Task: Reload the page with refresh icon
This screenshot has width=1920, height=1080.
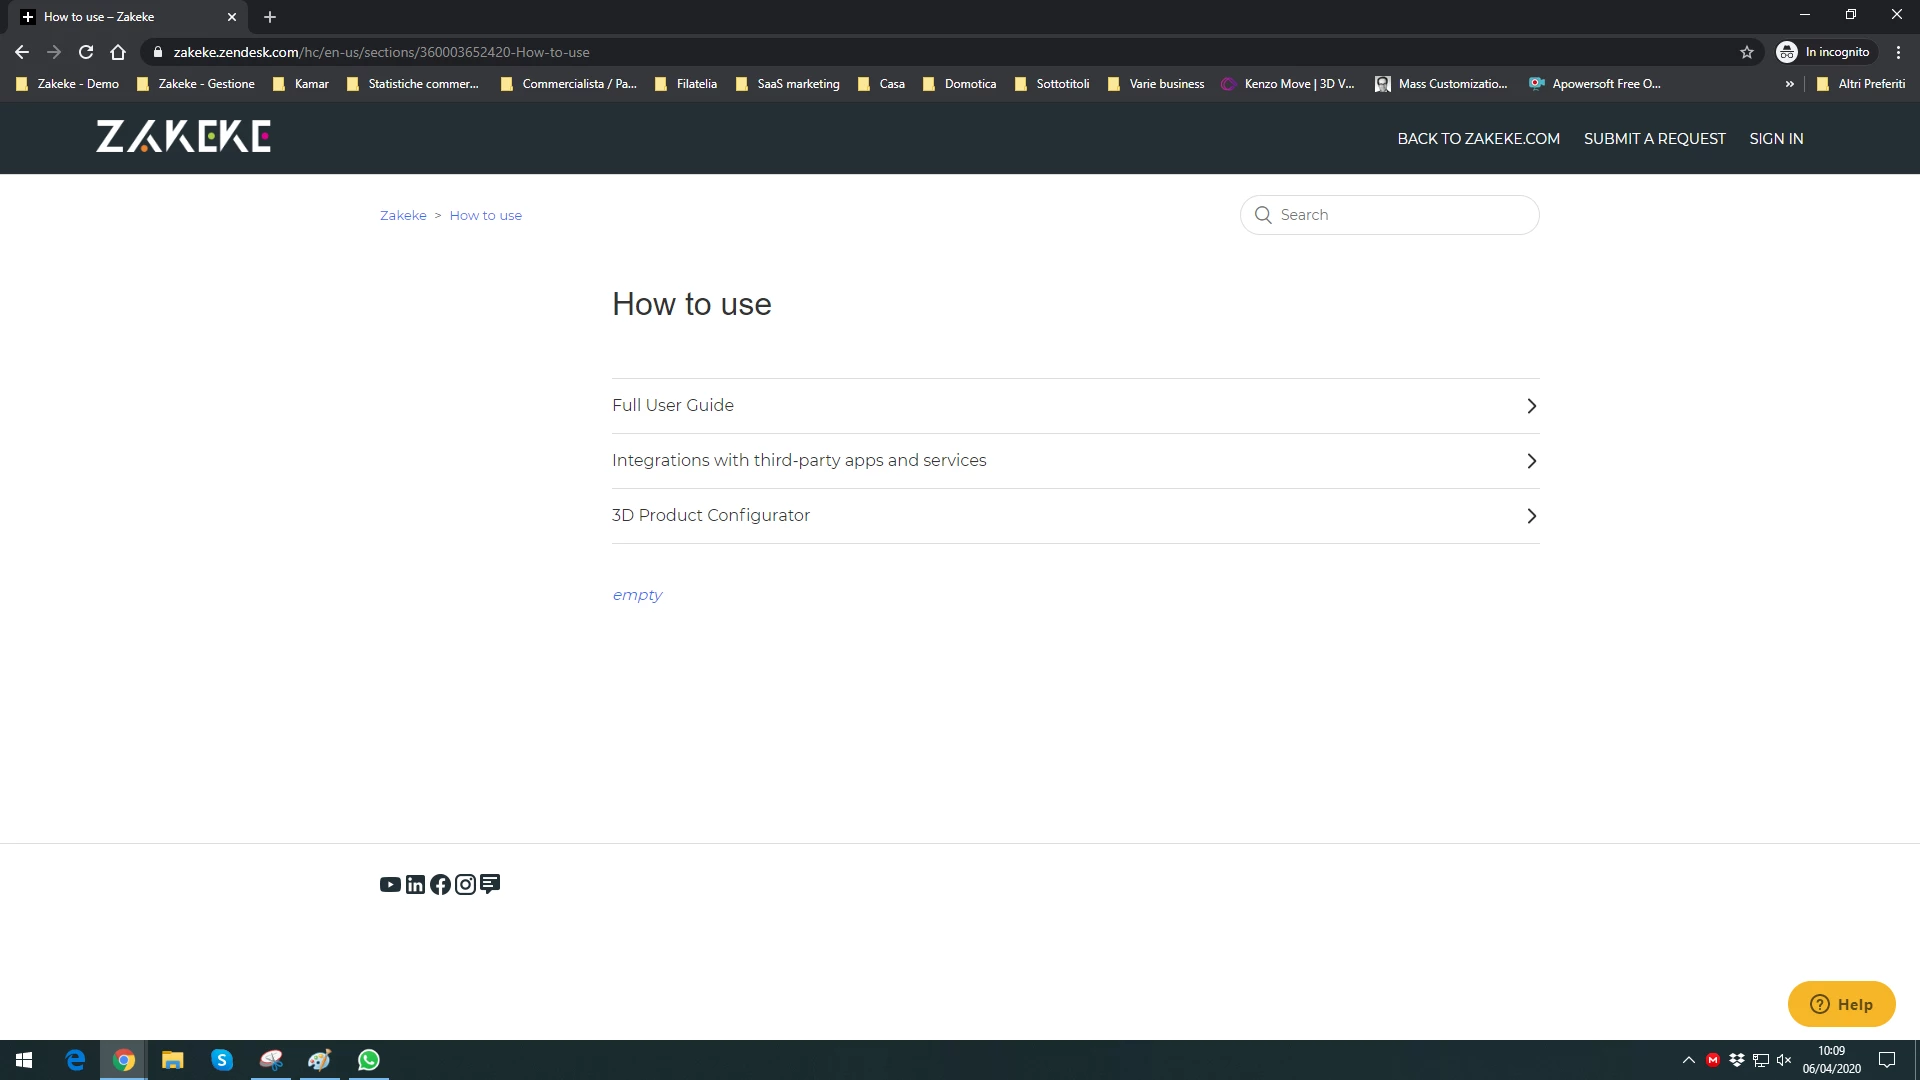Action: [x=86, y=52]
